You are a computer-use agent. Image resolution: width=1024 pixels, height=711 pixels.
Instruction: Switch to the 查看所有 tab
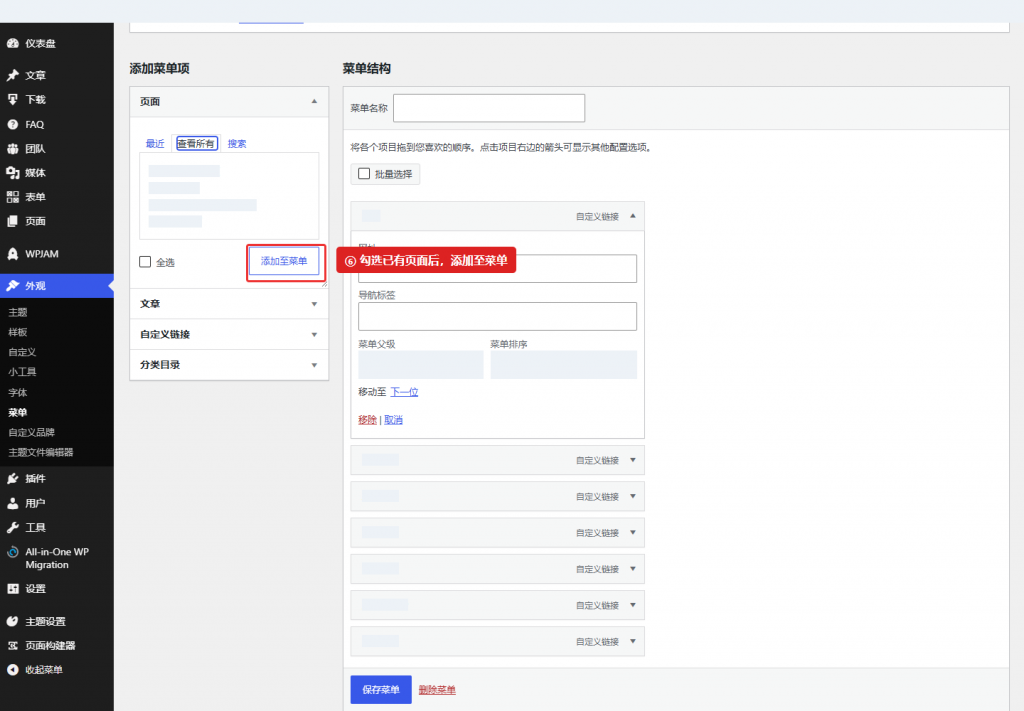[x=197, y=144]
